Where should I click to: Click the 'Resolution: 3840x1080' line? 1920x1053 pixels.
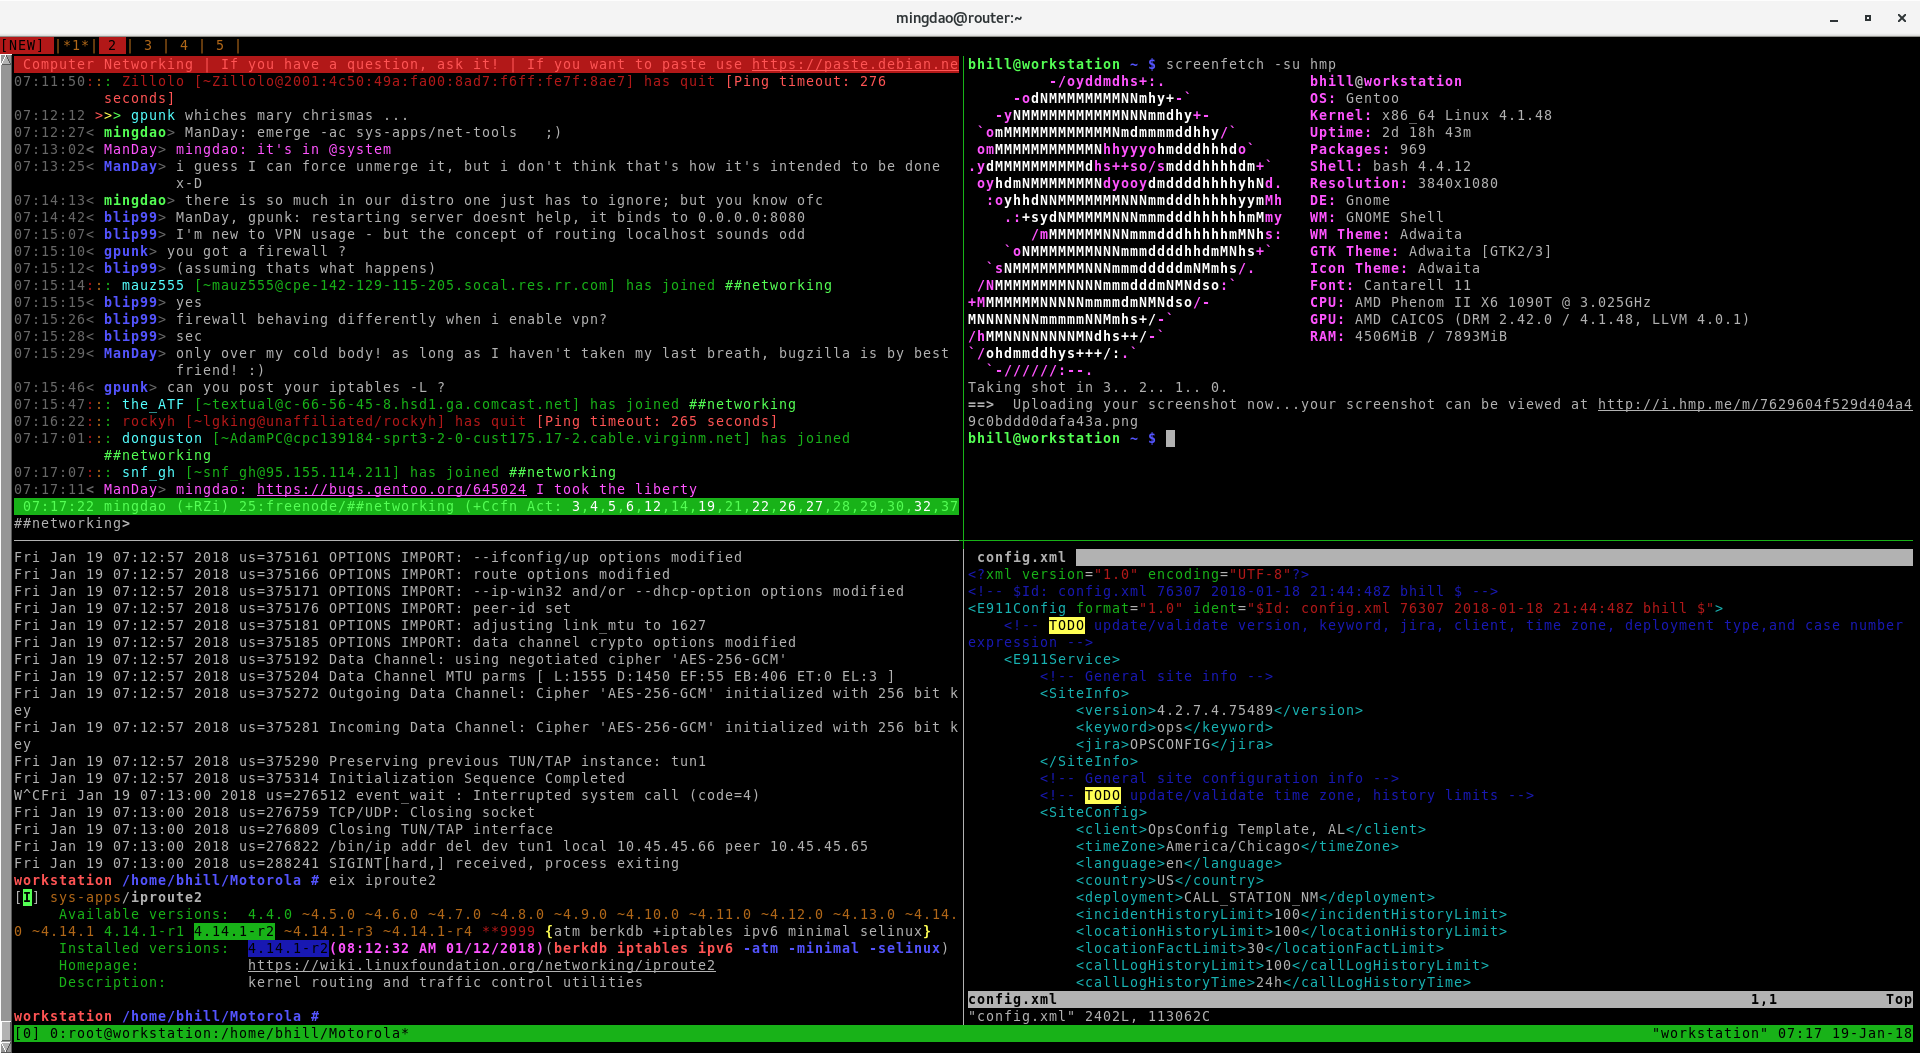1404,183
